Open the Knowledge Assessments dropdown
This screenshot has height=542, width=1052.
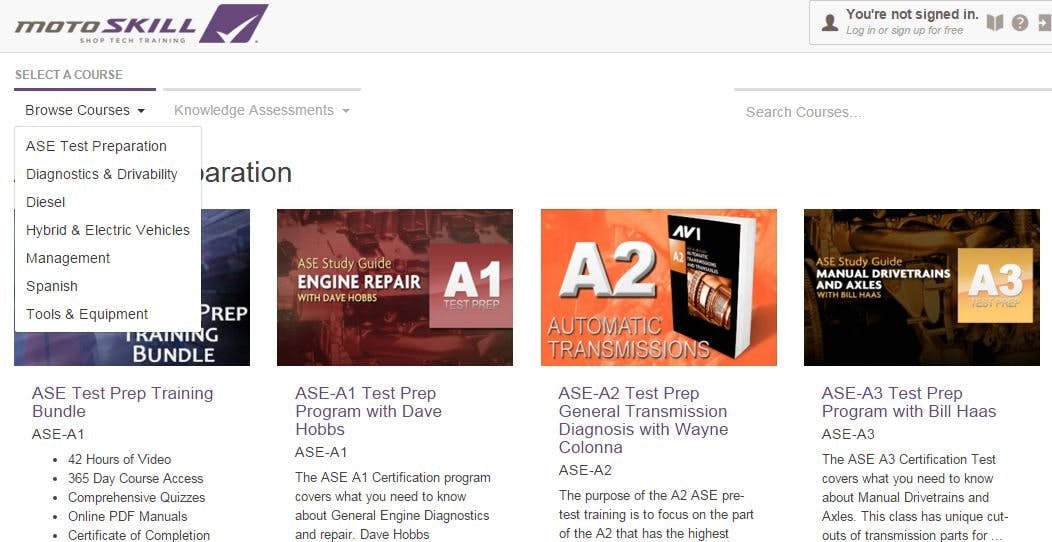point(262,110)
